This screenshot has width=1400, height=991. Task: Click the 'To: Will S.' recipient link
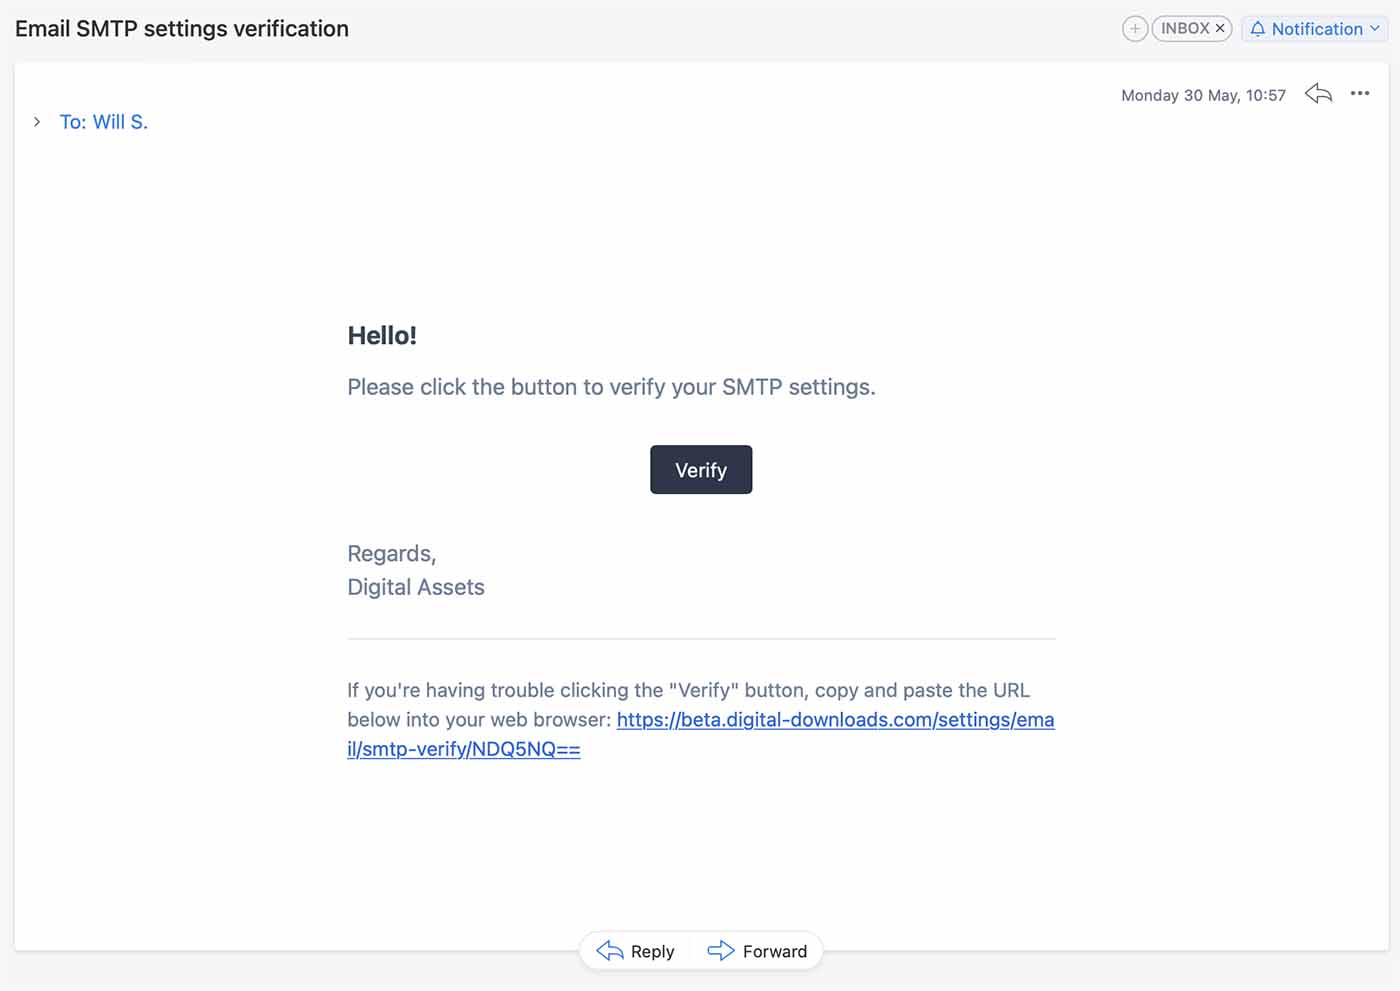click(x=104, y=122)
